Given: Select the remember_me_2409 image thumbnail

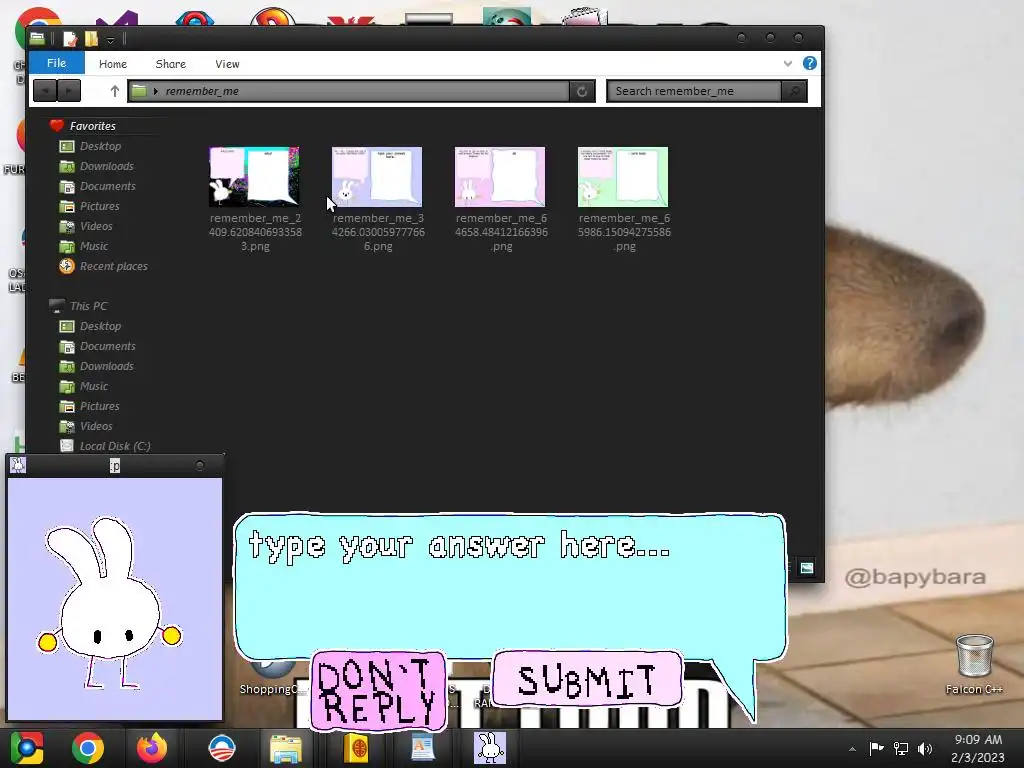Looking at the screenshot, I should (x=254, y=176).
